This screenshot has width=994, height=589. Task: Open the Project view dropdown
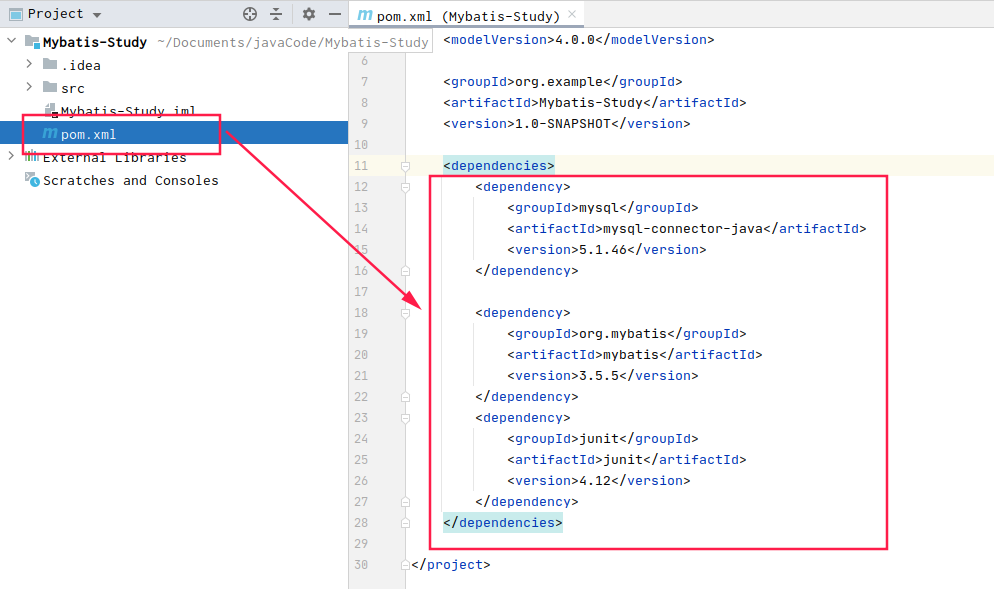(x=96, y=15)
